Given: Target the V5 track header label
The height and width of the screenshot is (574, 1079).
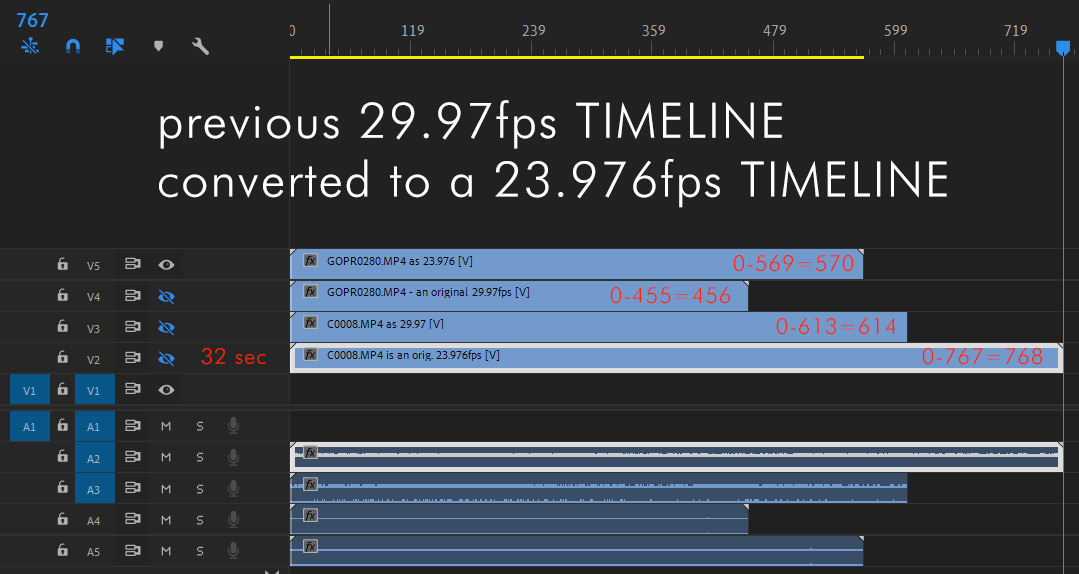Looking at the screenshot, I should click(x=94, y=265).
